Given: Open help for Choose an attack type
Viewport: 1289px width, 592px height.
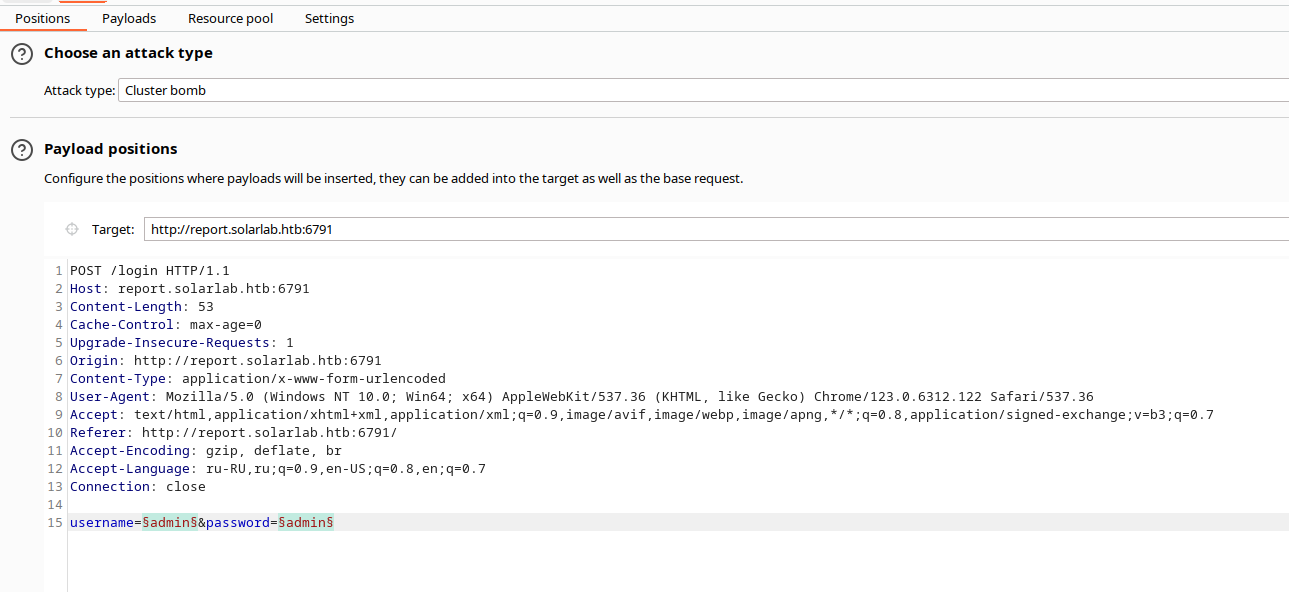Looking at the screenshot, I should pos(22,54).
